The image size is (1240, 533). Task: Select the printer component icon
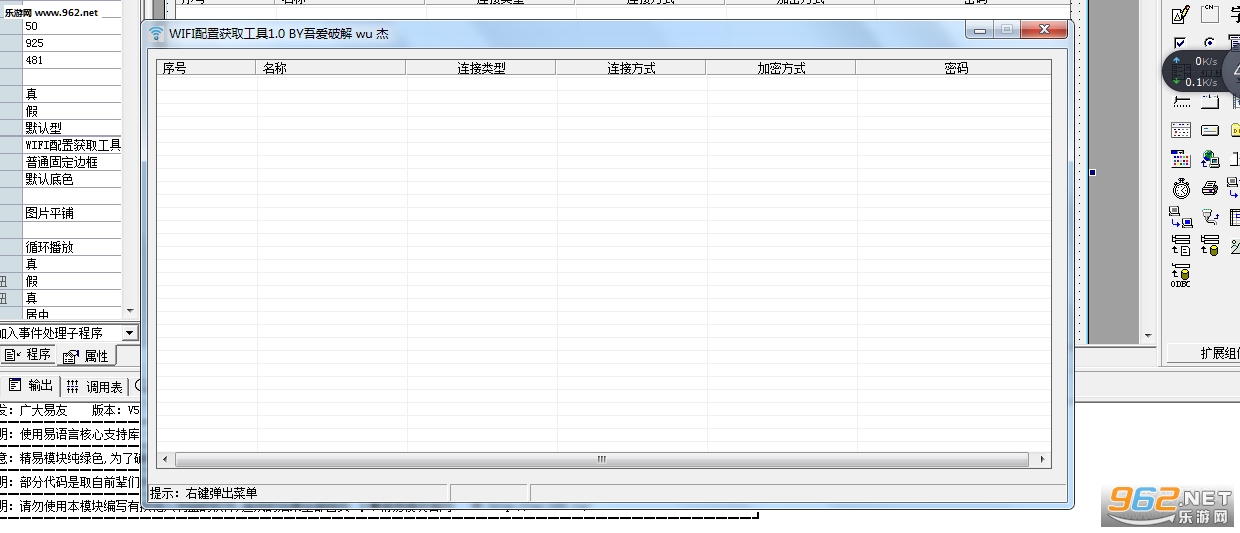point(1210,188)
